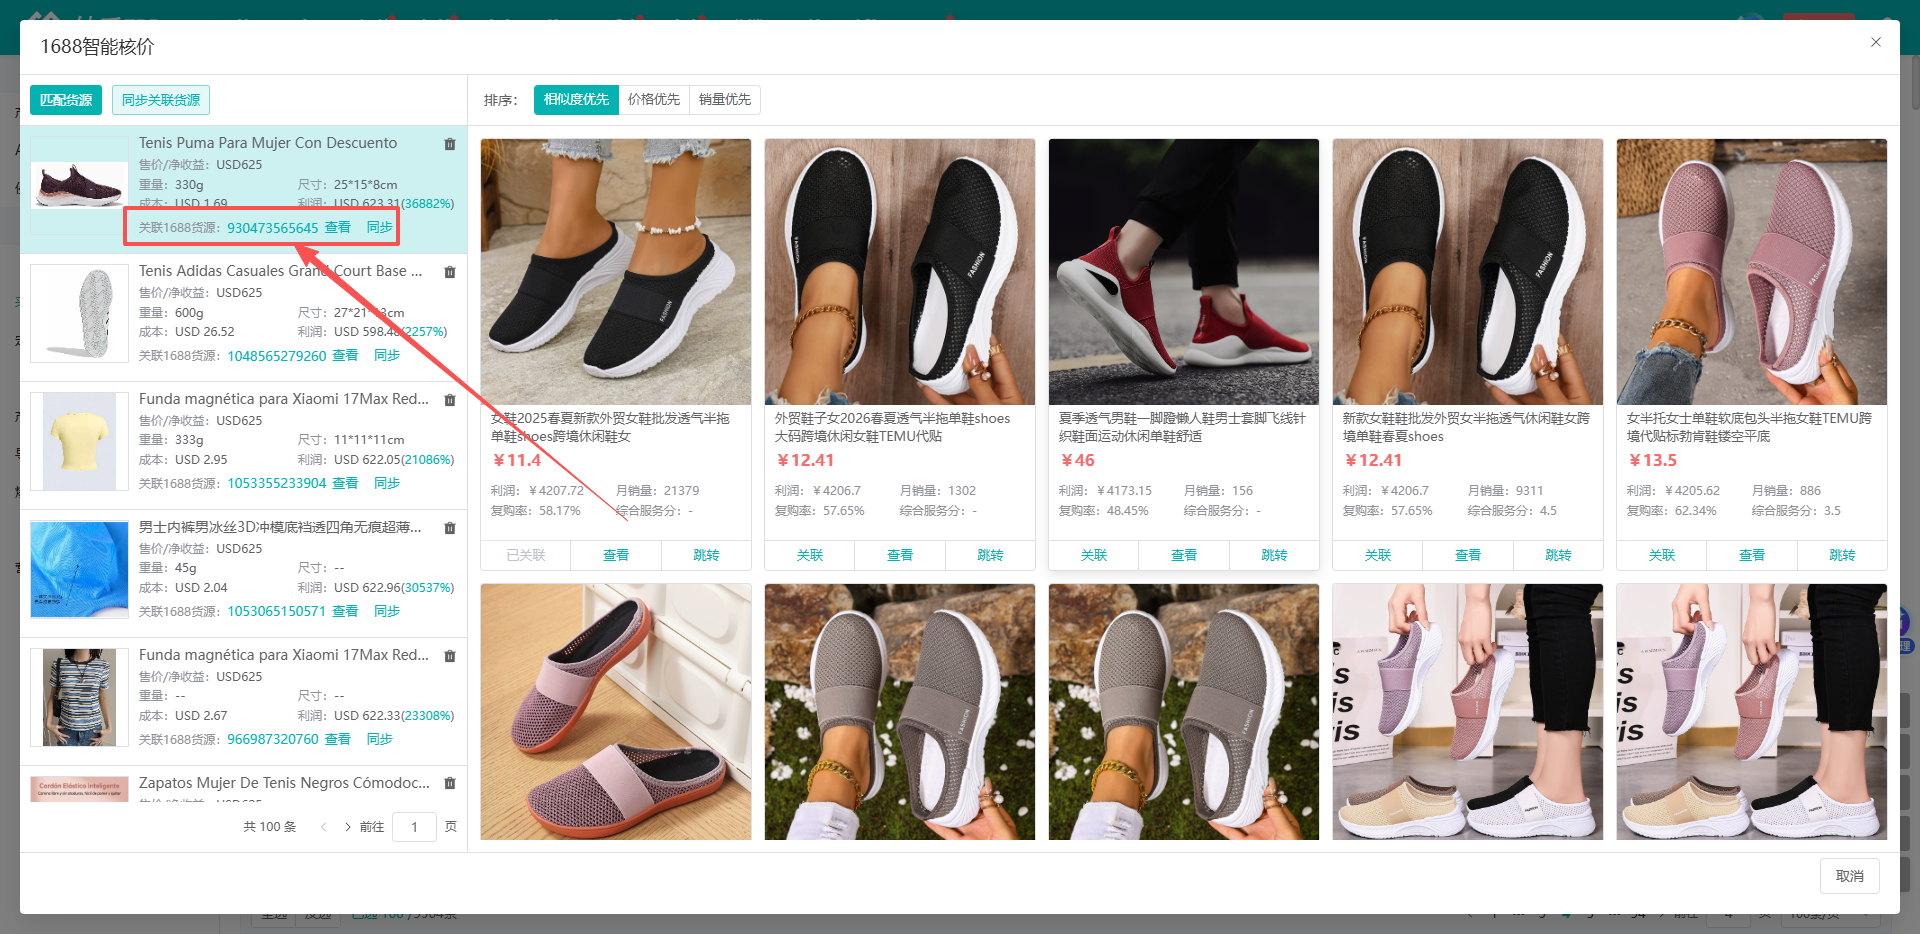Click 查看 in the 男士内裤 row

[345, 612]
